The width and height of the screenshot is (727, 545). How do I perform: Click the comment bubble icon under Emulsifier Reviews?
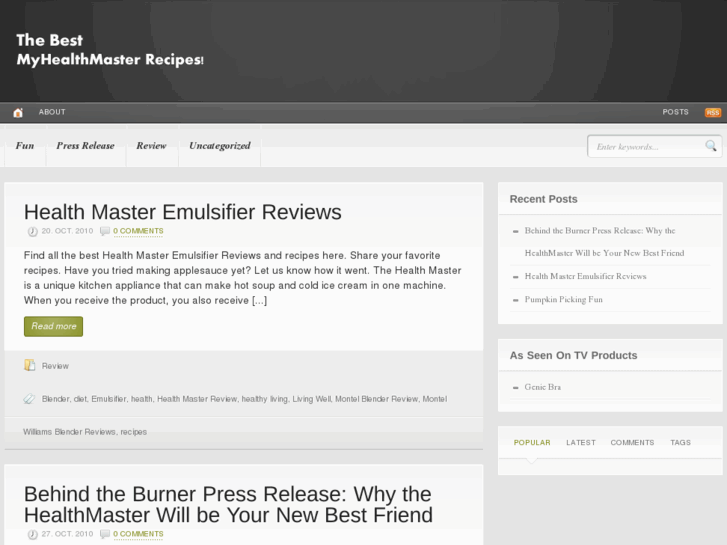[105, 231]
